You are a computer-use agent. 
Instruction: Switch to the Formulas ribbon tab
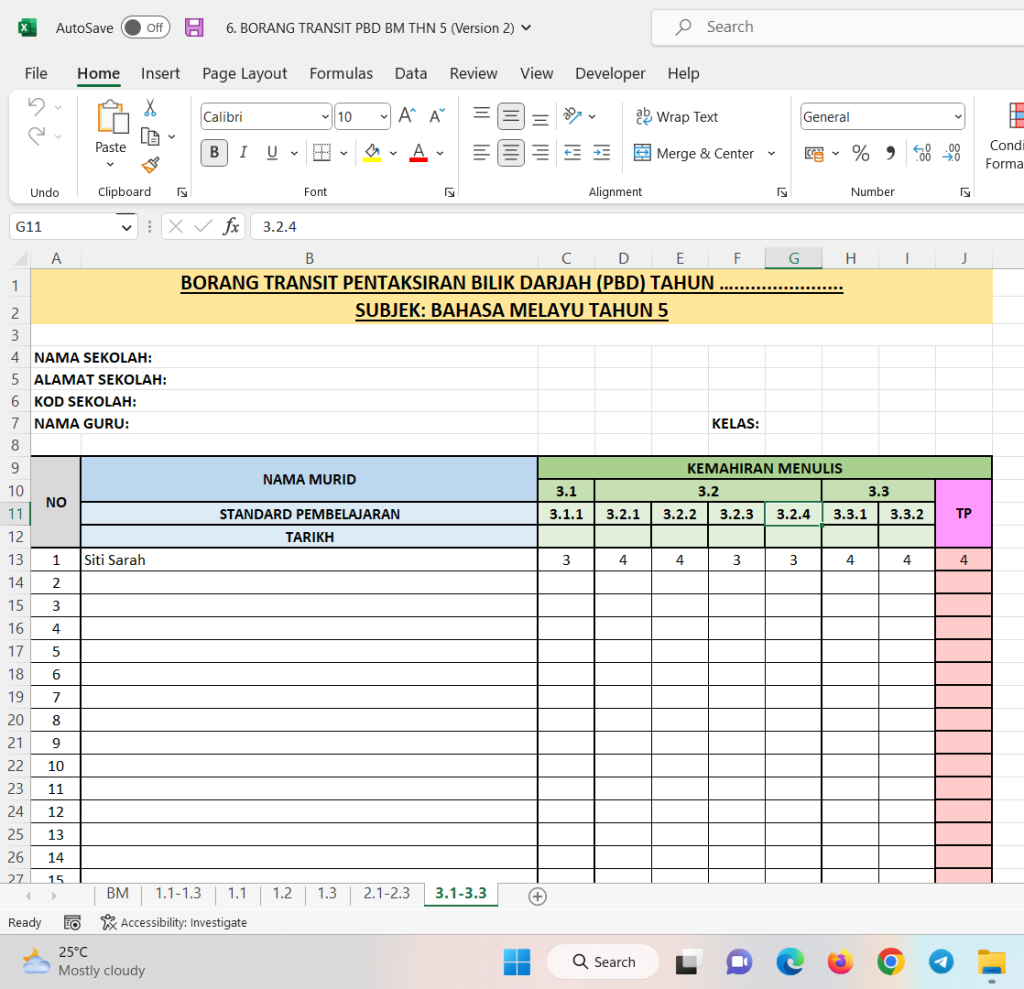click(341, 73)
